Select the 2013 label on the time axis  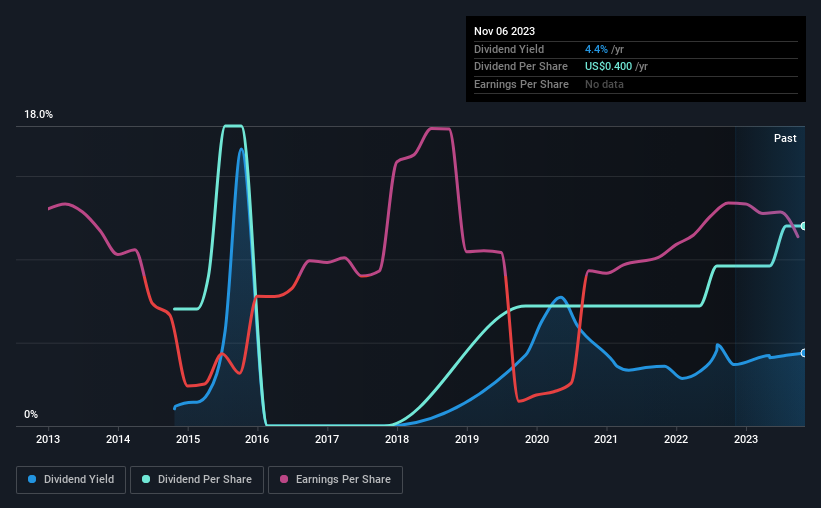48,439
